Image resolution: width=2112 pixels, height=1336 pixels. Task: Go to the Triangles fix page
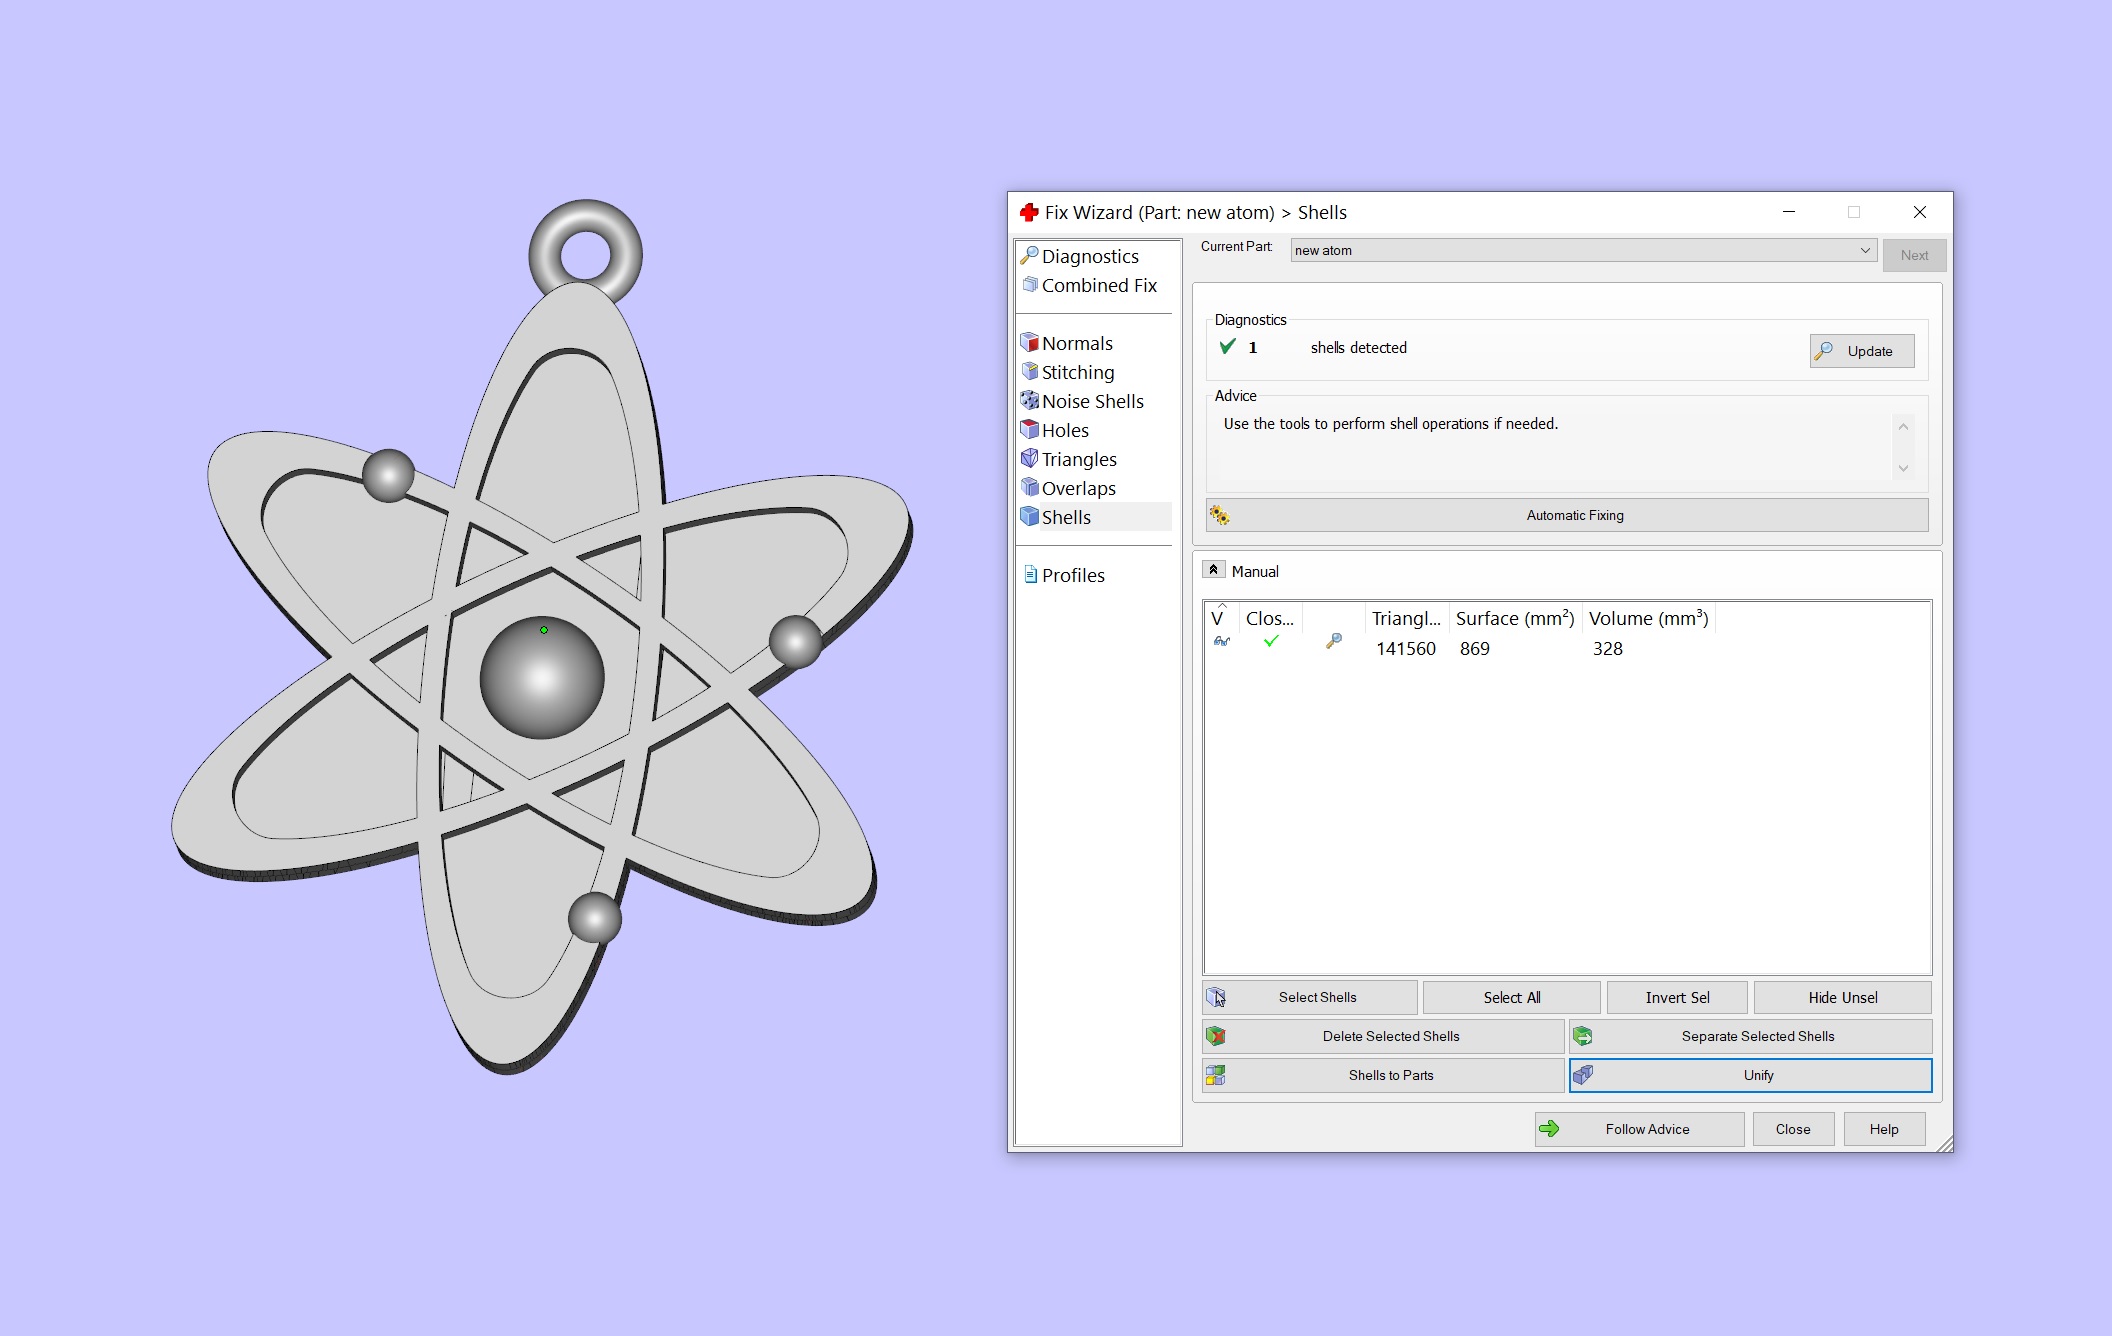(1078, 459)
